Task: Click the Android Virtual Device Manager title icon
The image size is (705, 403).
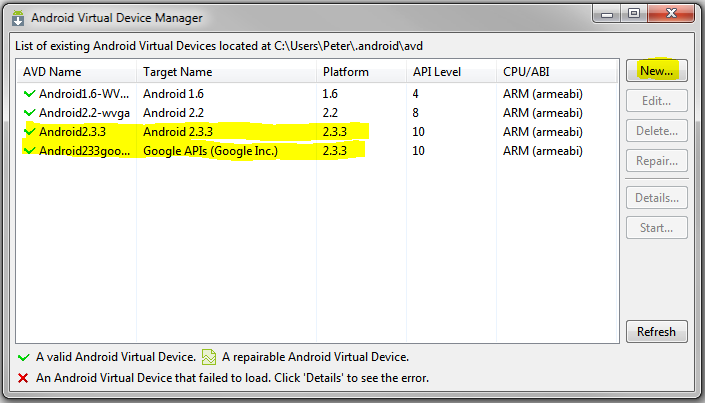Action: click(x=18, y=18)
